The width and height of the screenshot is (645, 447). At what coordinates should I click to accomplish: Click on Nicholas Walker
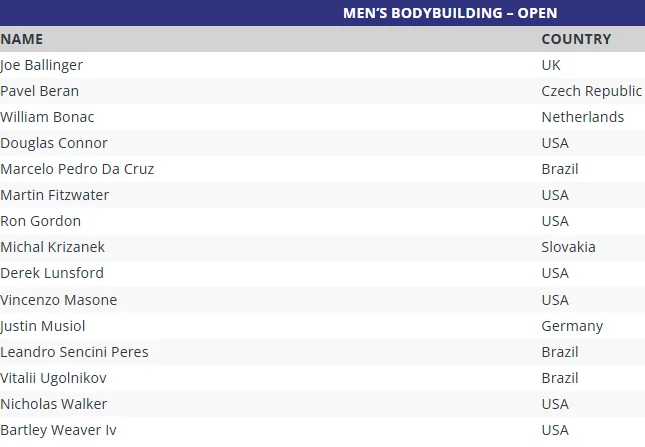54,404
